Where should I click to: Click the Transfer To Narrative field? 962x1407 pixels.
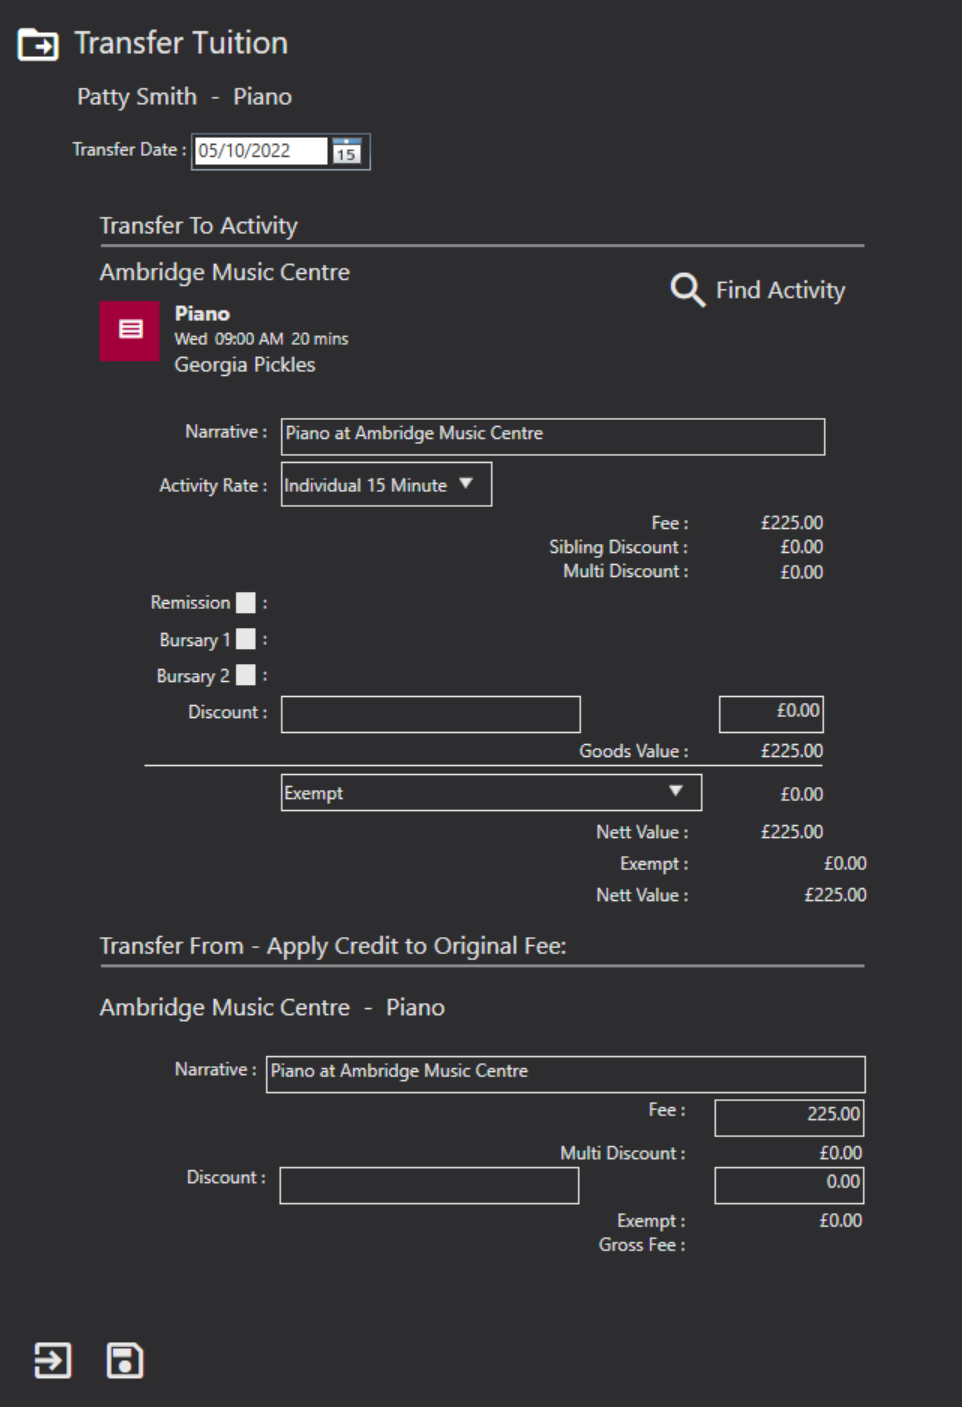coord(552,436)
